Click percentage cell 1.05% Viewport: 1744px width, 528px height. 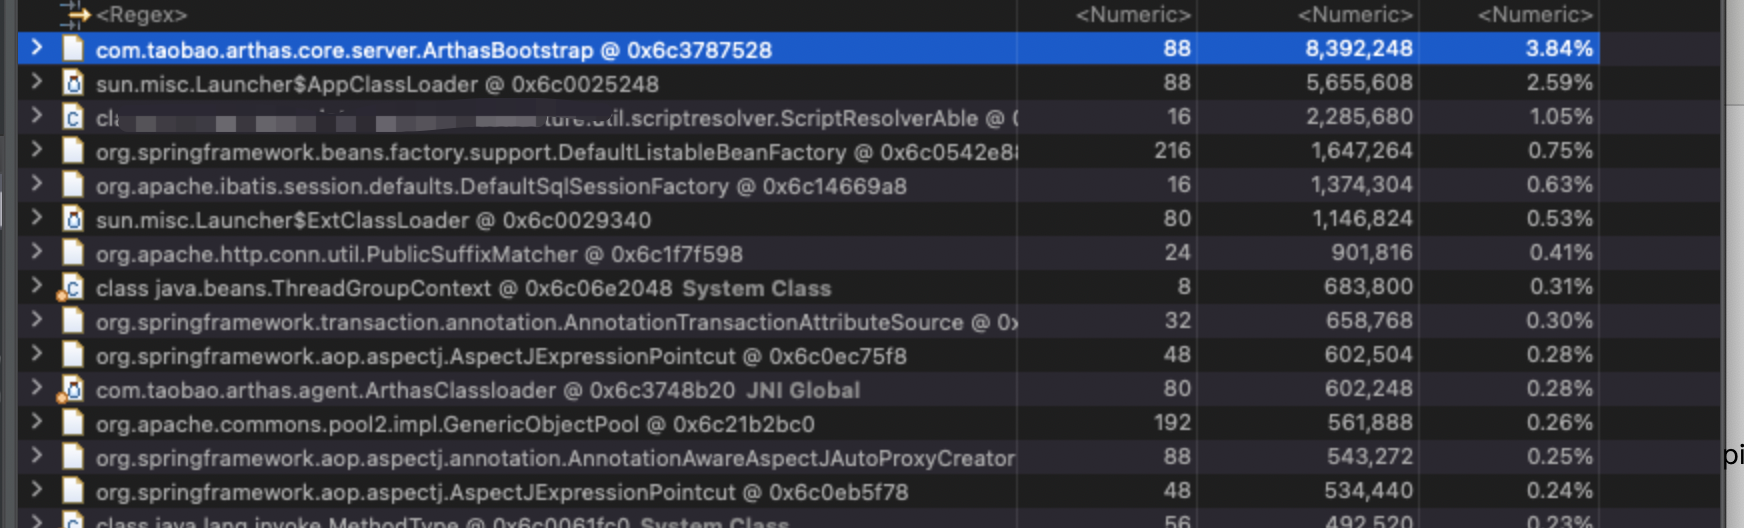pyautogui.click(x=1560, y=116)
